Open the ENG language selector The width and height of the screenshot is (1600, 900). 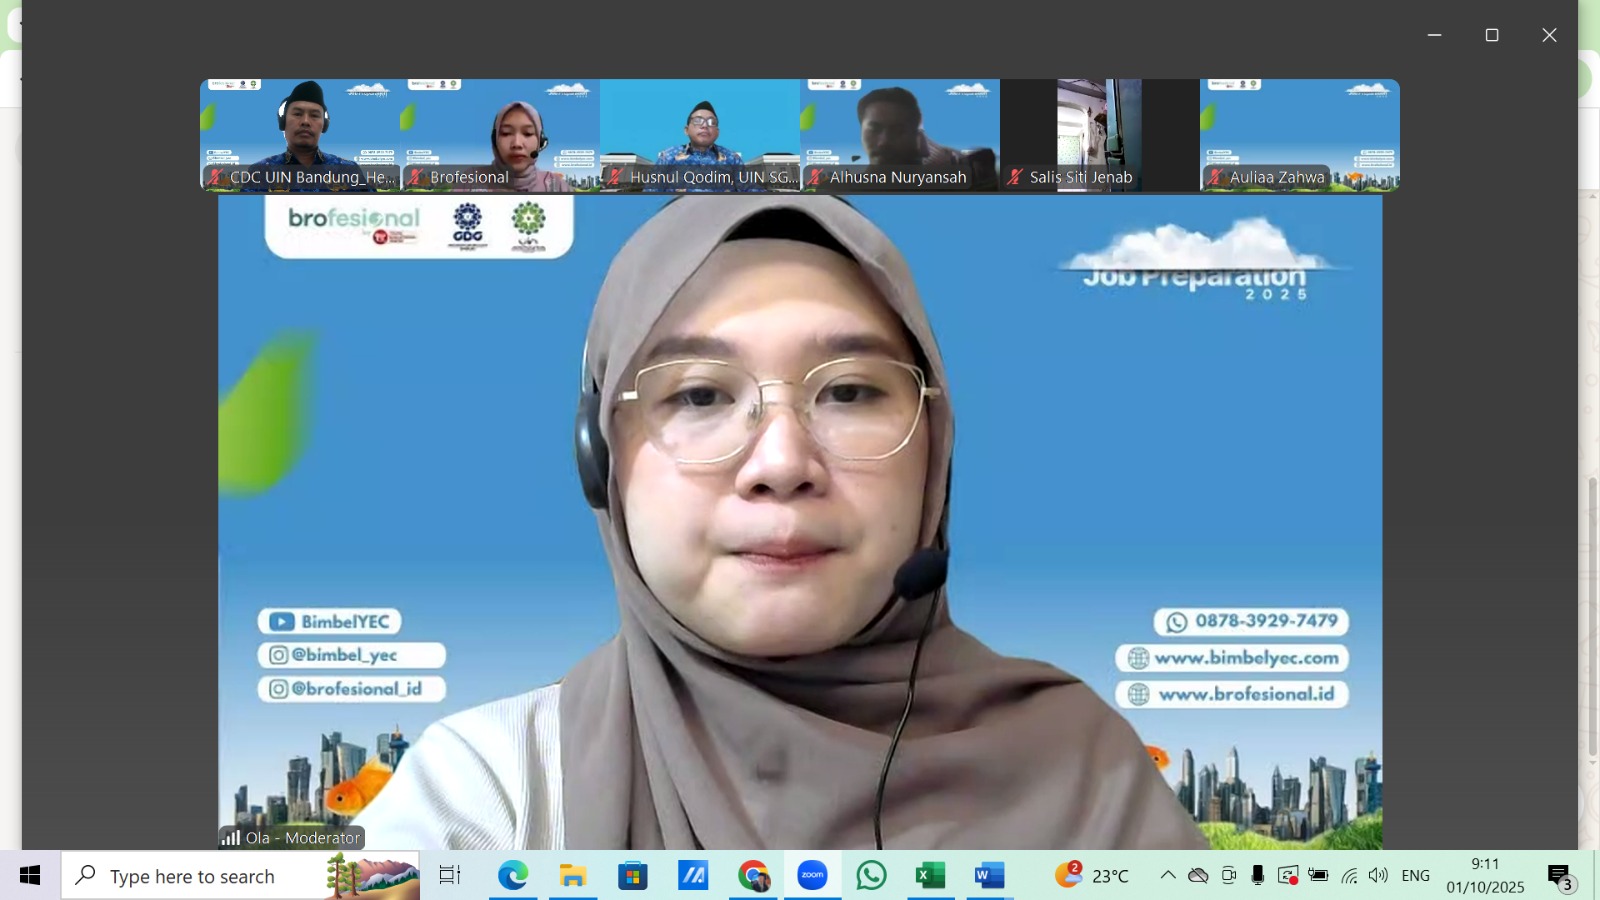pyautogui.click(x=1415, y=876)
